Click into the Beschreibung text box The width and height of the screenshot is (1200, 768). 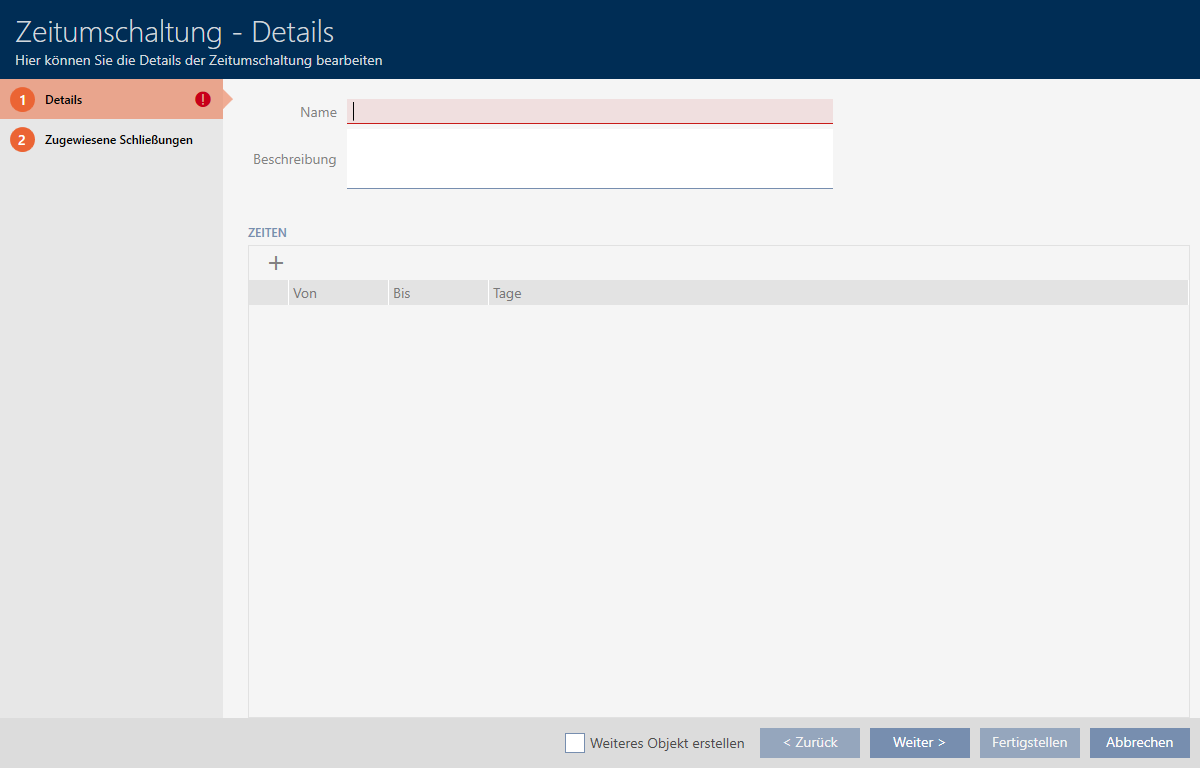589,158
